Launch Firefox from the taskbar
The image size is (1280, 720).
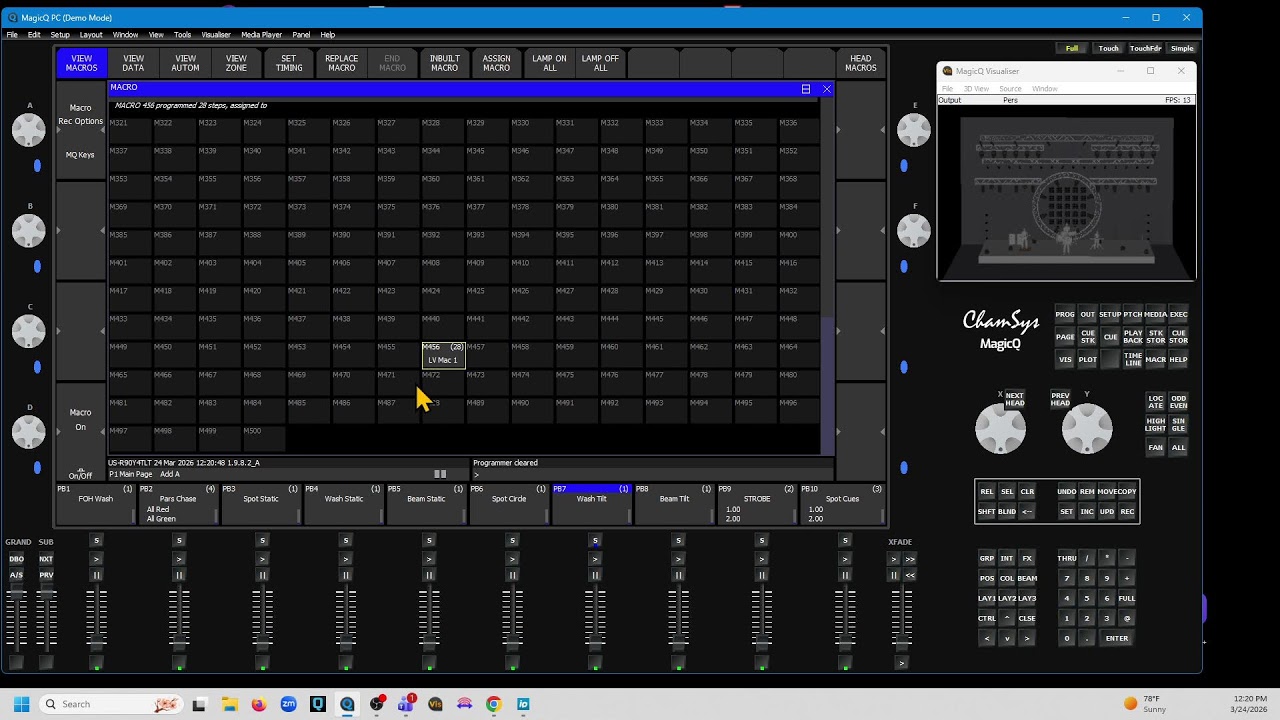tap(259, 704)
